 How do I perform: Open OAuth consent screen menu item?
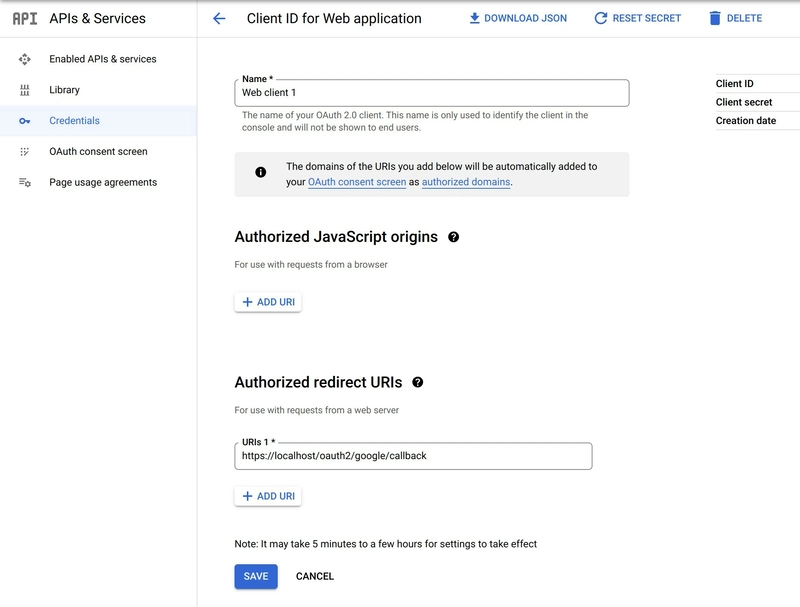(98, 152)
